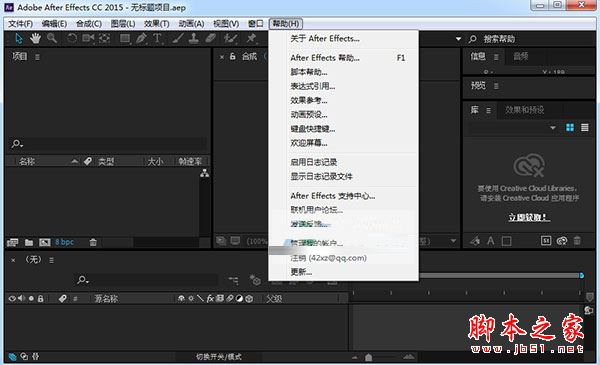
Task: Select the Unified Camera tool
Action: [88, 38]
